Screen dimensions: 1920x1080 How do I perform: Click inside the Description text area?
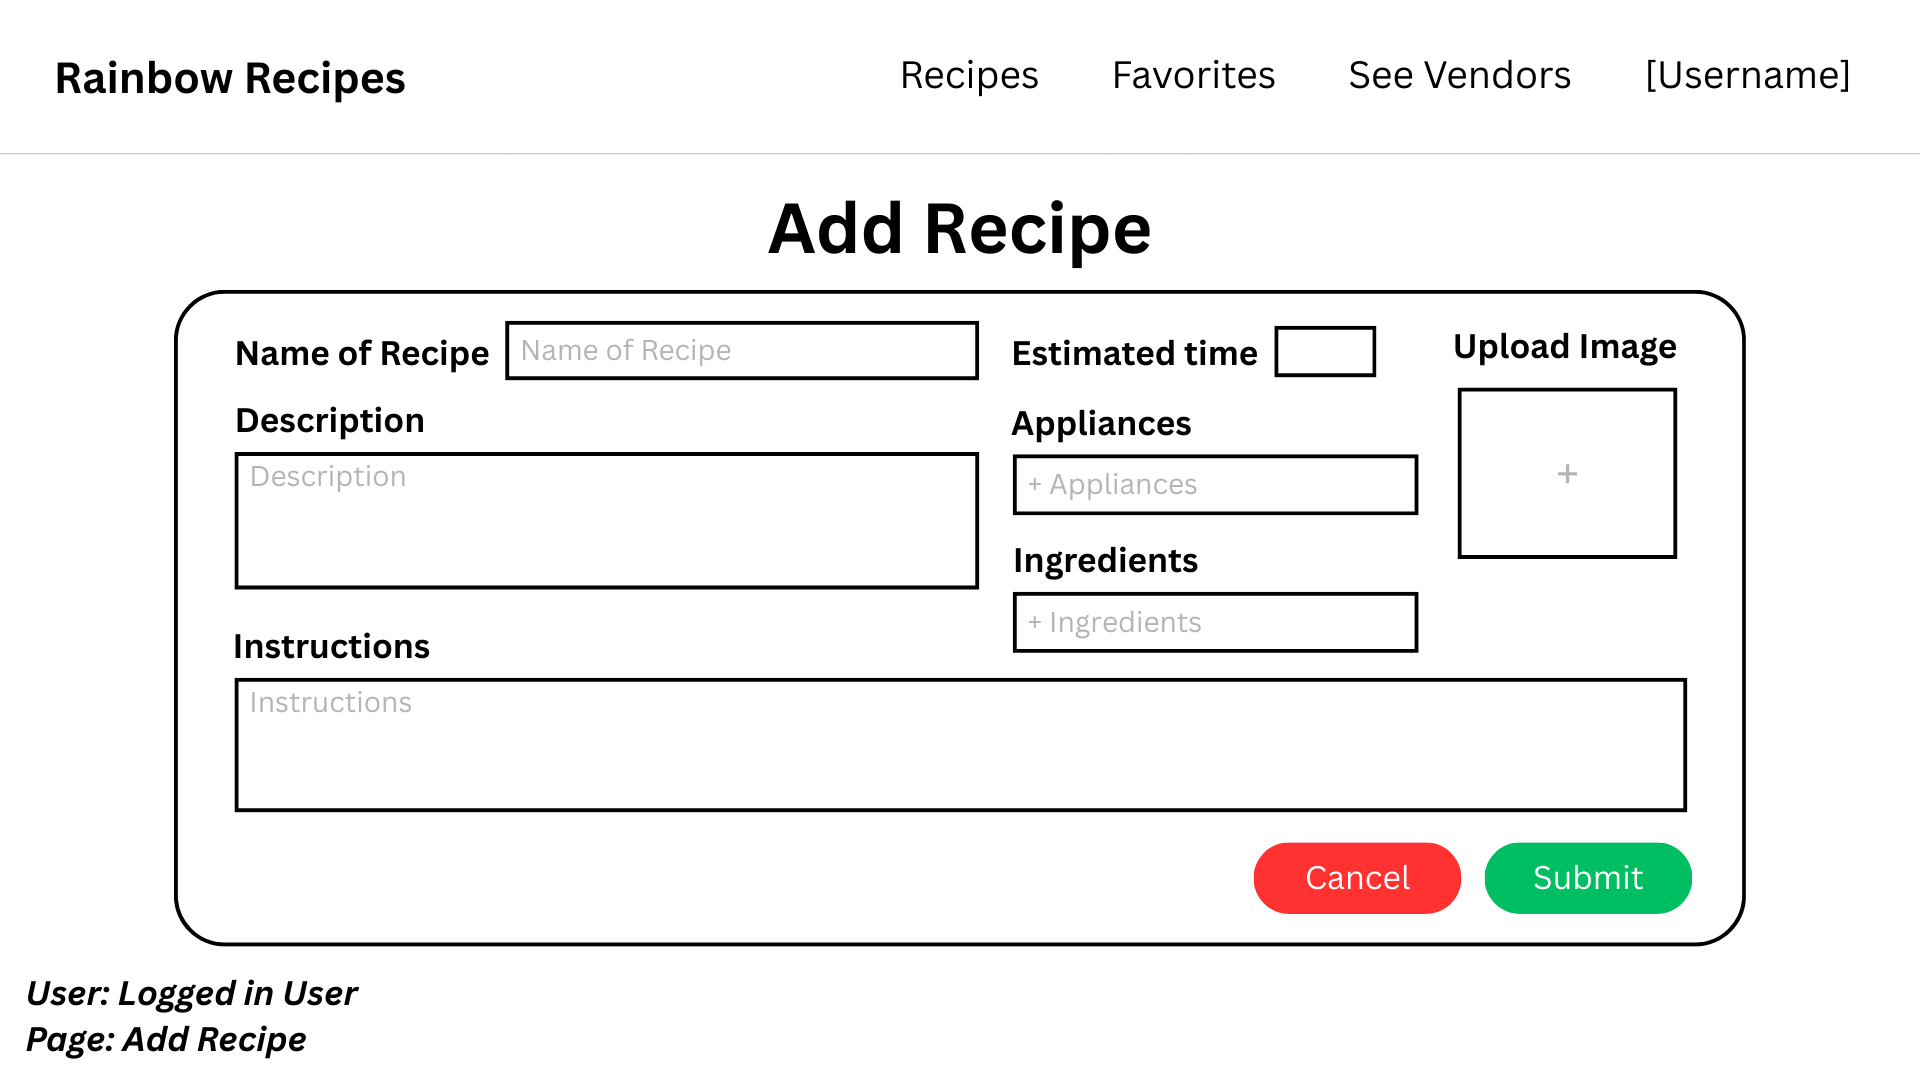pos(606,521)
